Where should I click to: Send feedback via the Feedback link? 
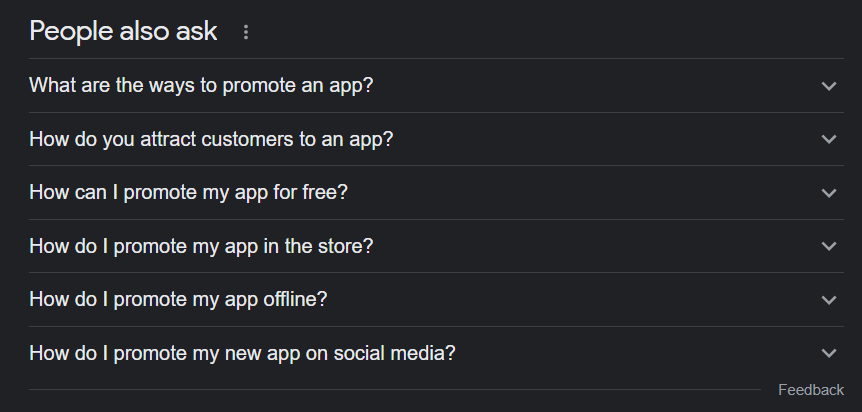[x=811, y=390]
